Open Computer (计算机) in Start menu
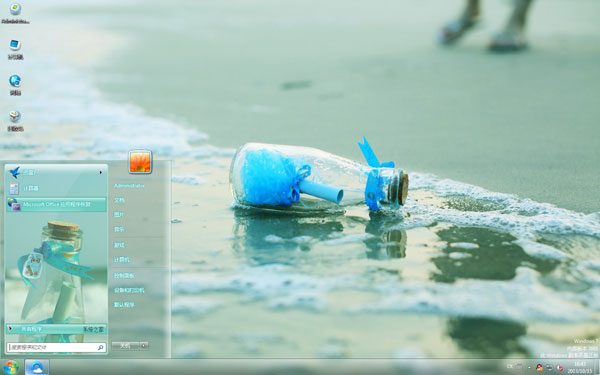This screenshot has width=600, height=375. click(122, 260)
